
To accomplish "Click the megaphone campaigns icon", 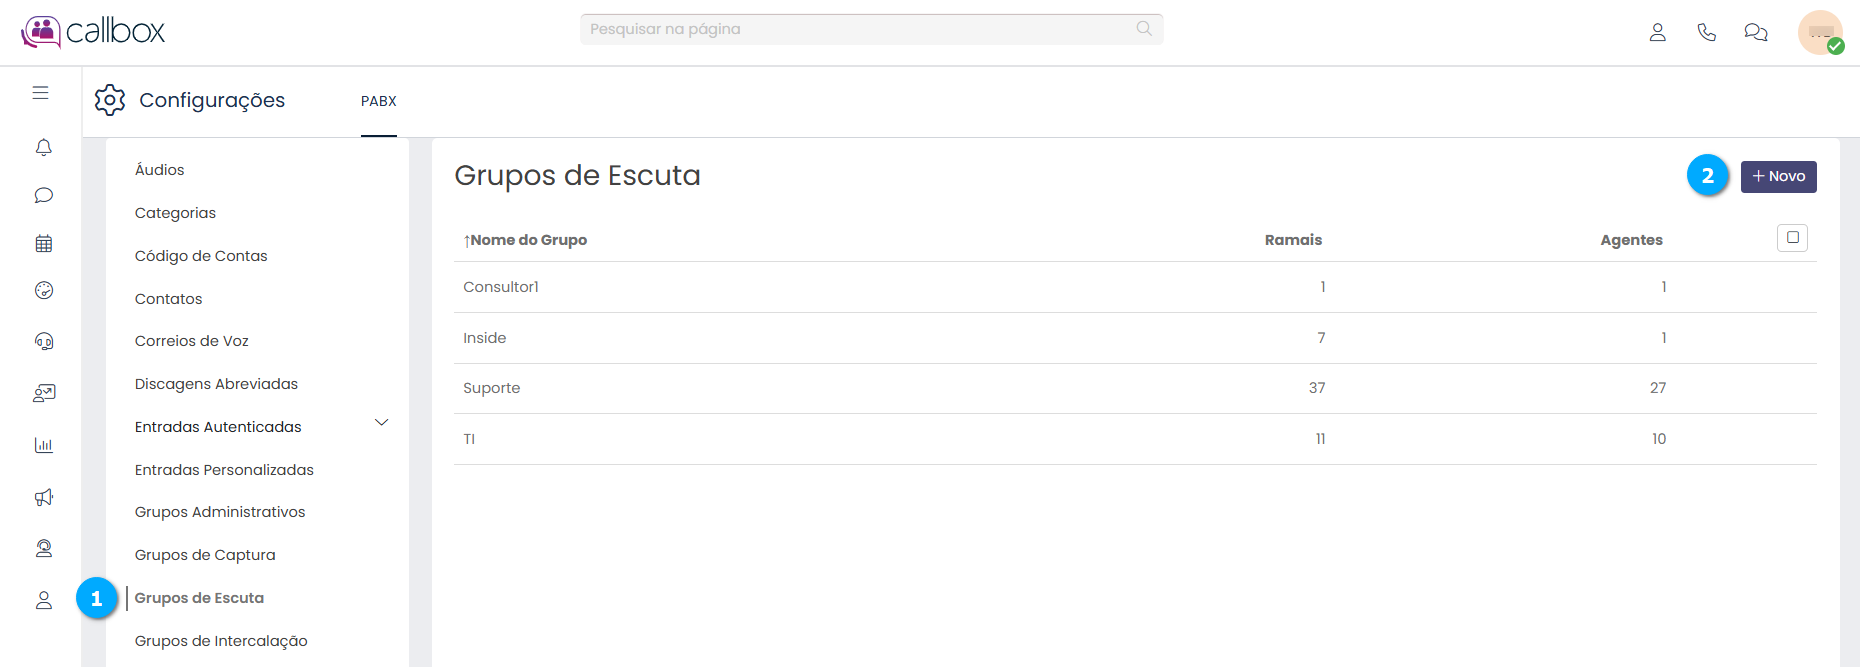I will (x=43, y=497).
